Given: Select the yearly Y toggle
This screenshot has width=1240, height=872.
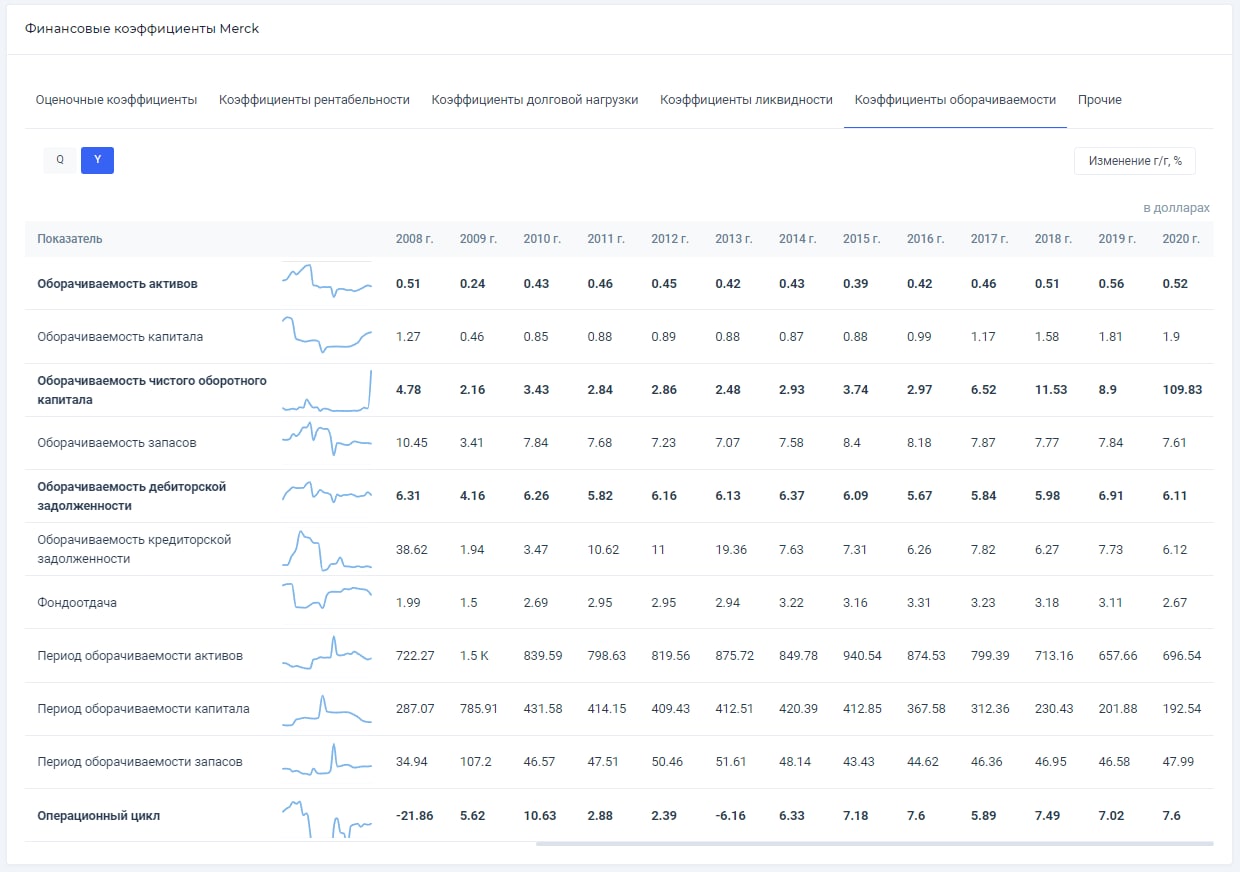Looking at the screenshot, I should click(97, 160).
